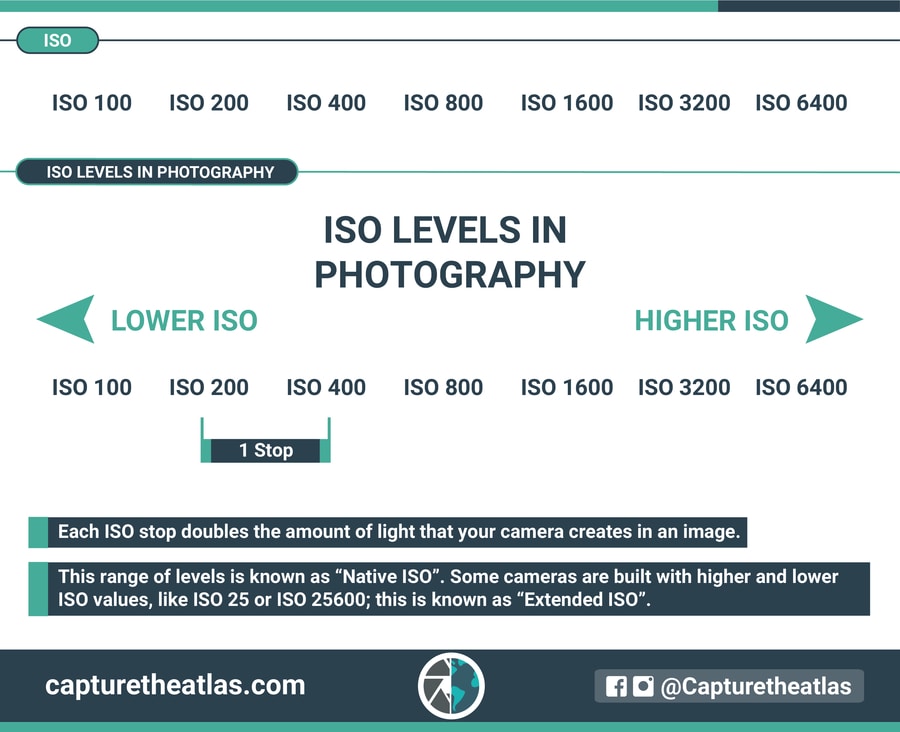The height and width of the screenshot is (732, 900).
Task: Click the Lower ISO left arrow
Action: 67,319
